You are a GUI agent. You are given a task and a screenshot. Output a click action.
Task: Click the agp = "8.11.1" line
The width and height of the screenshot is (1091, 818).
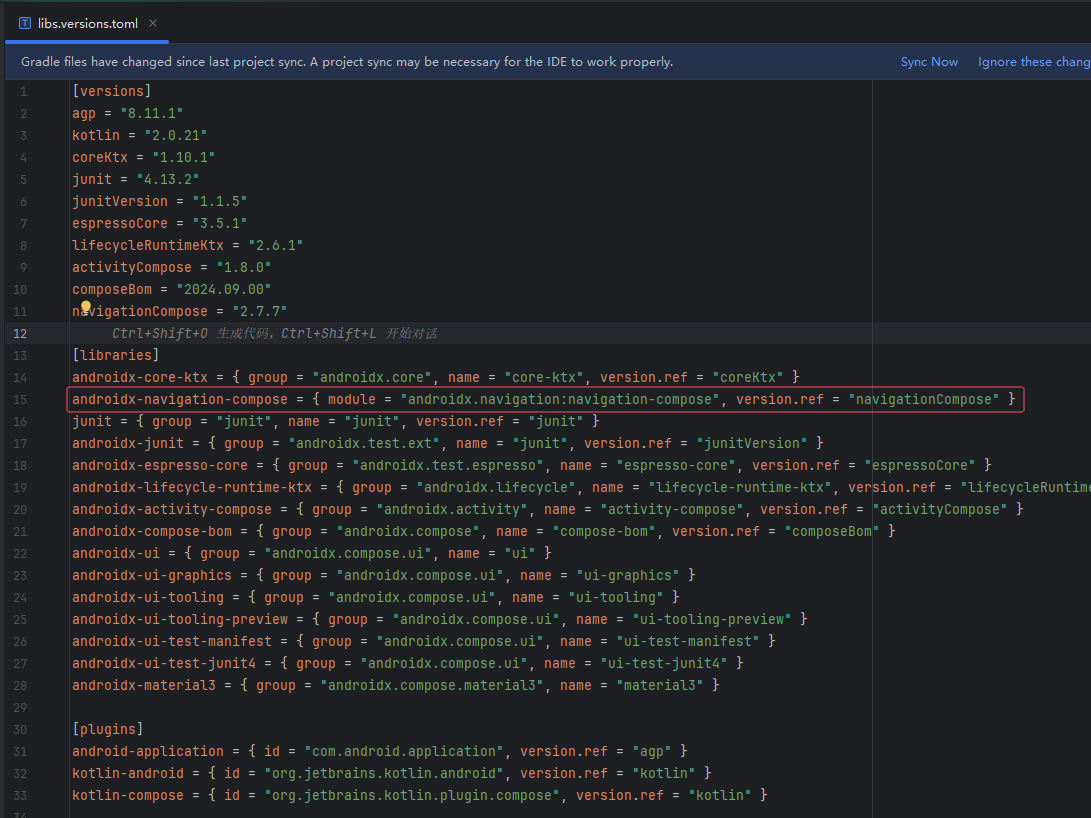click(127, 113)
